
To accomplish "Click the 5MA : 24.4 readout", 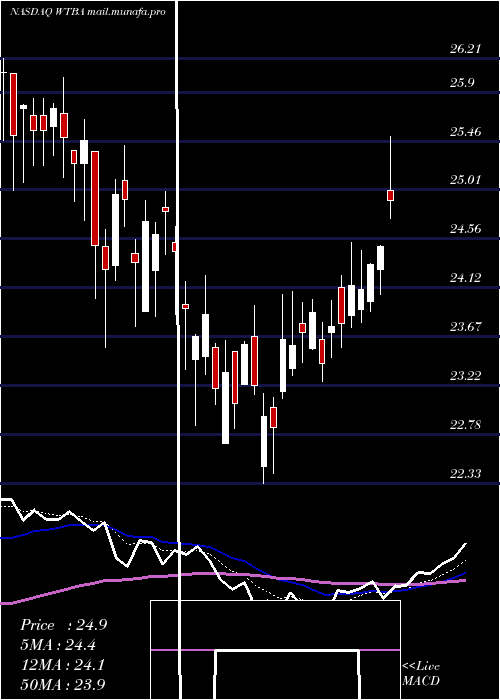I will click(58, 645).
